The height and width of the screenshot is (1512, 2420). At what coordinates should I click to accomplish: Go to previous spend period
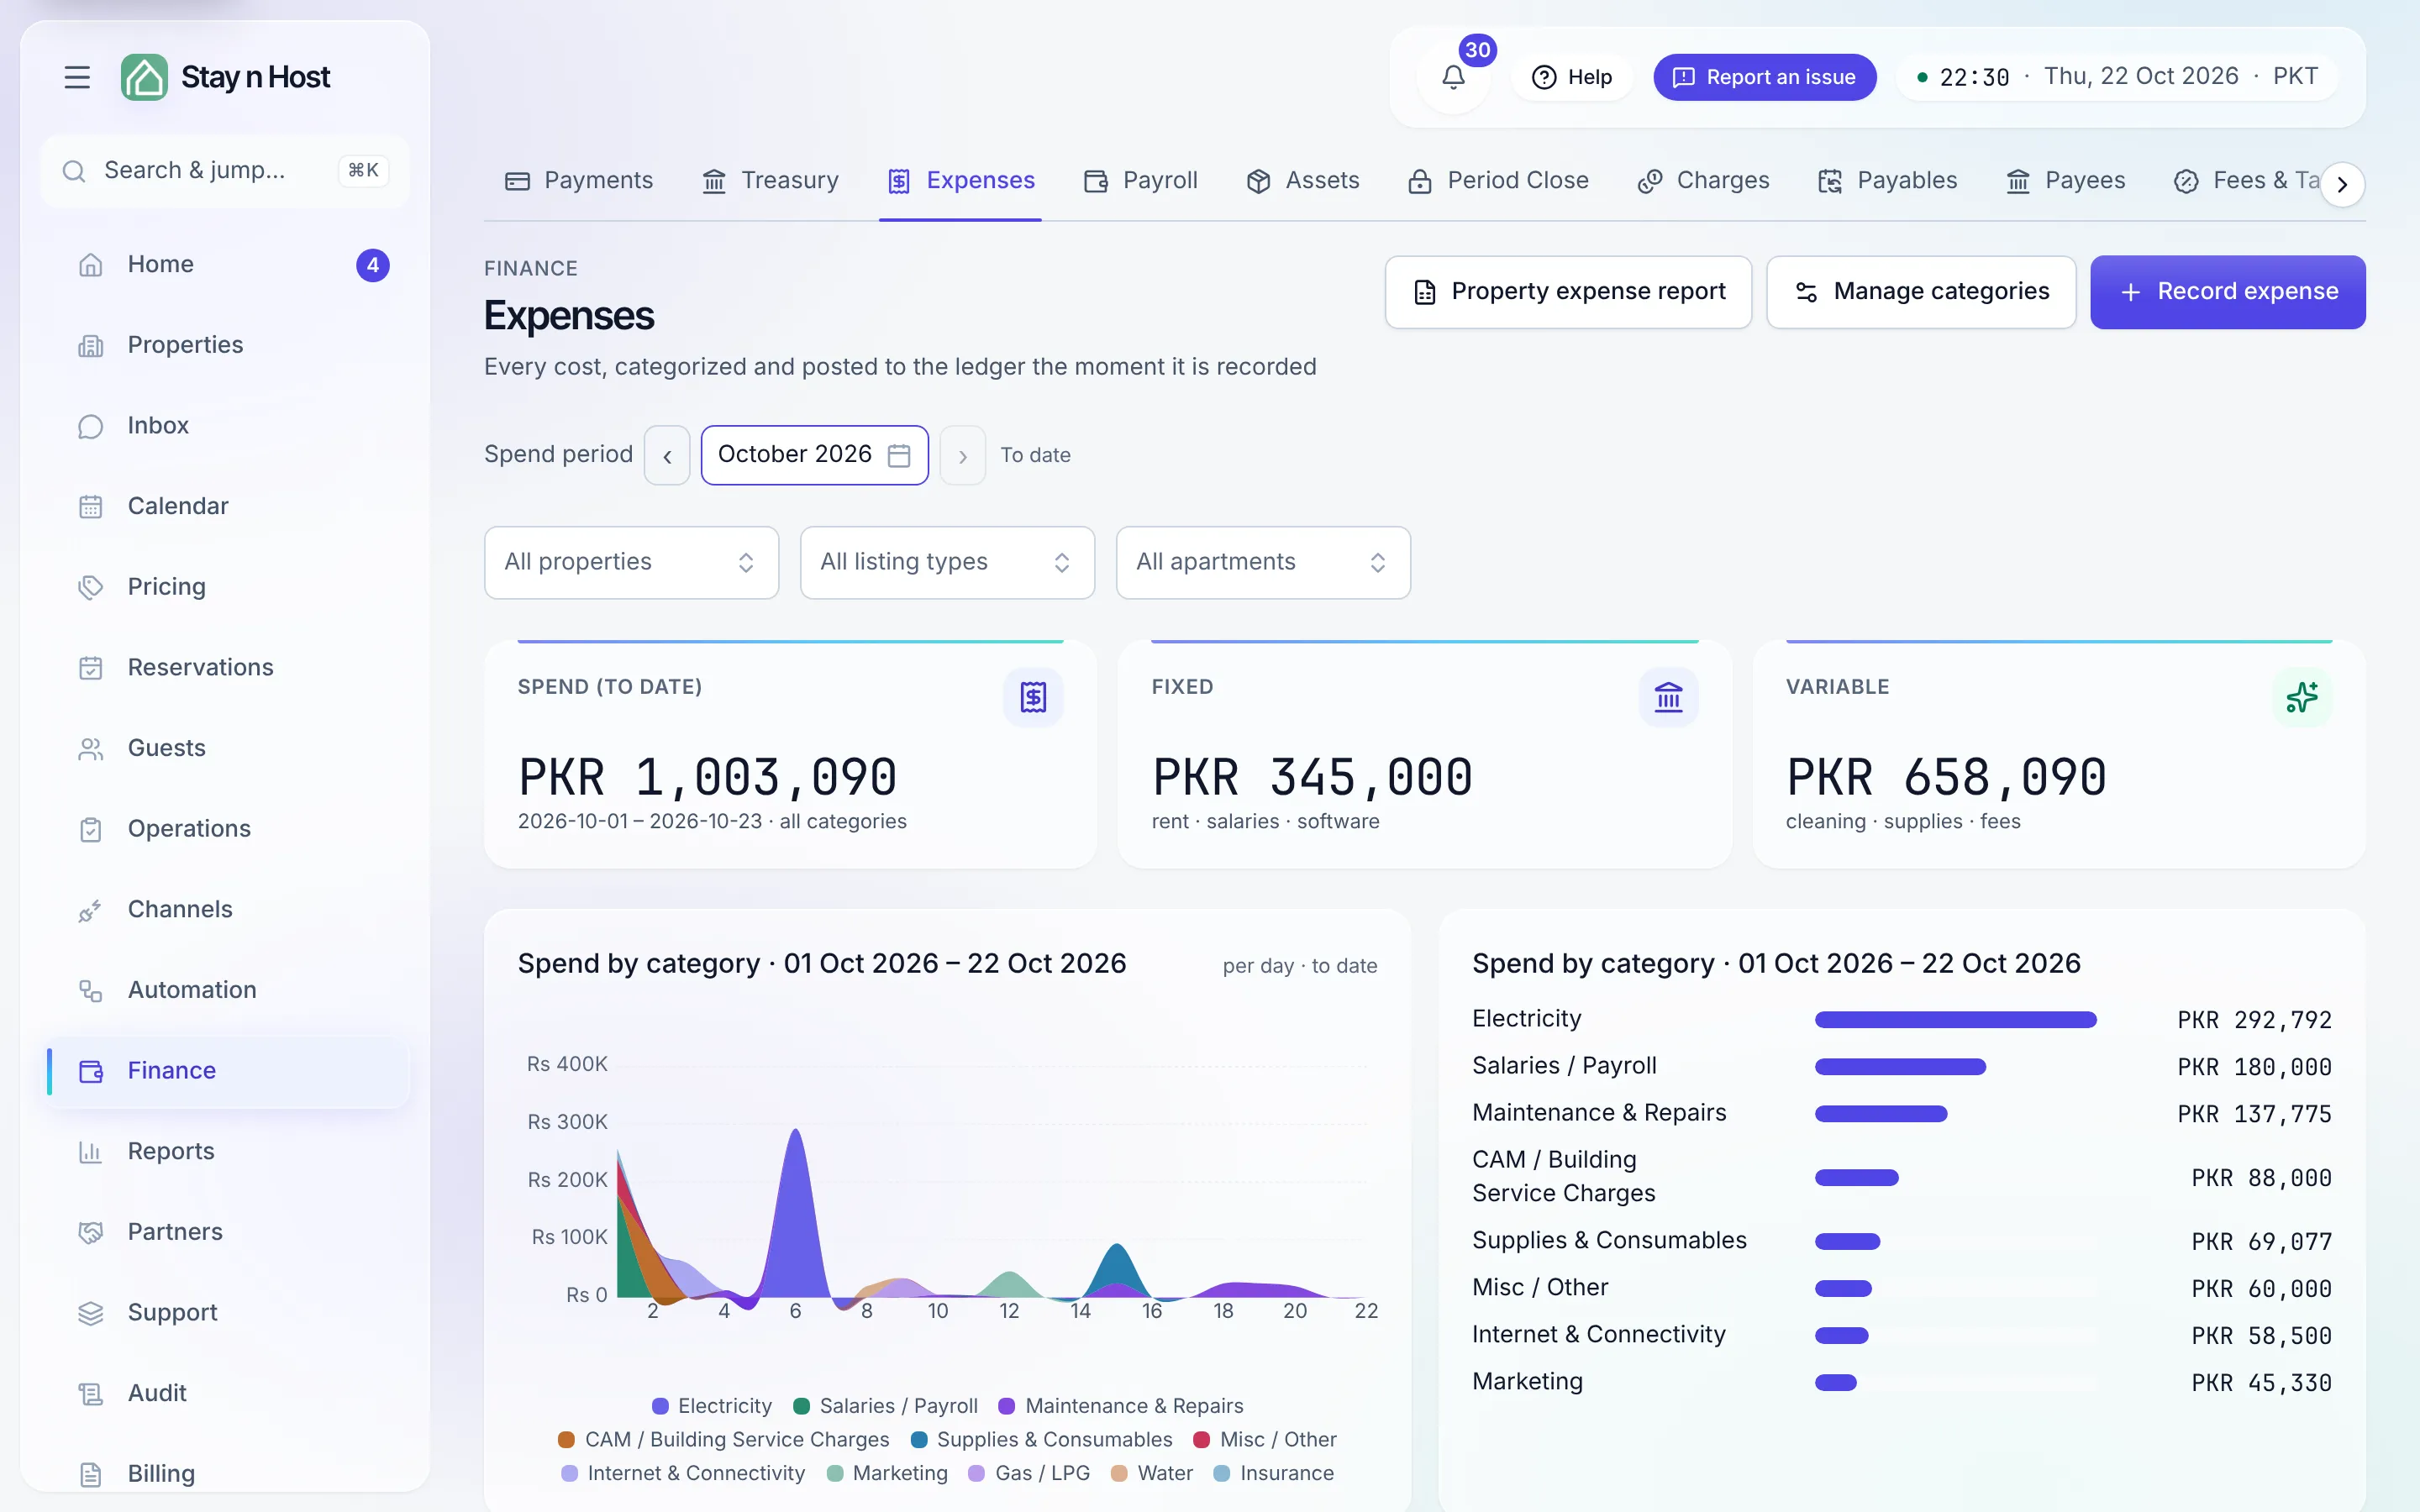pos(667,456)
